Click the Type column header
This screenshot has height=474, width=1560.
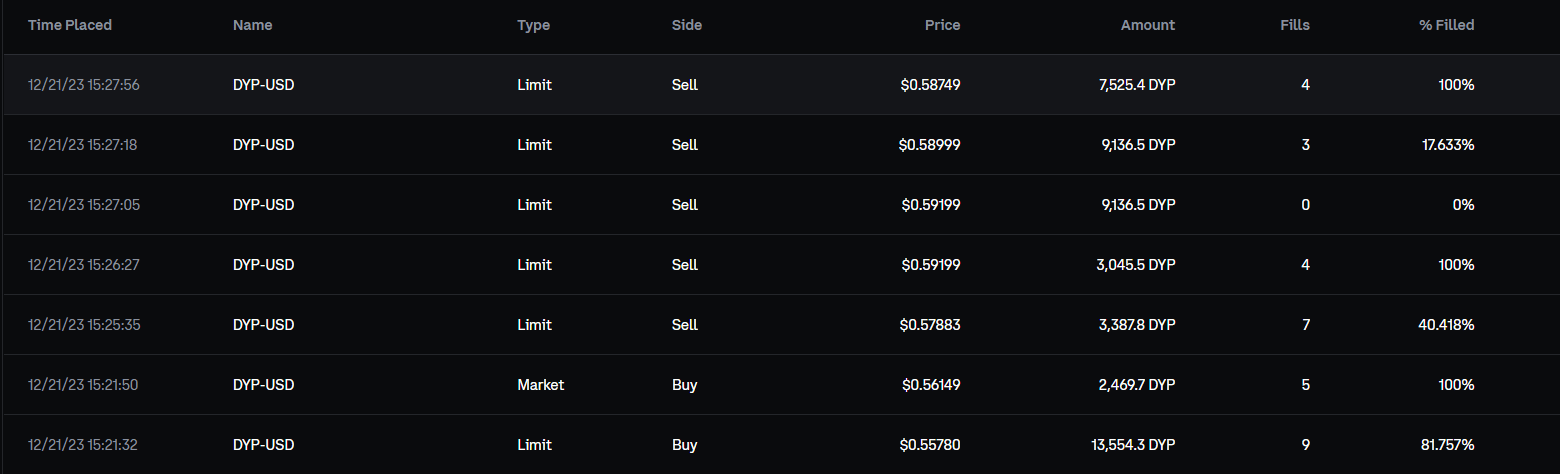point(533,25)
